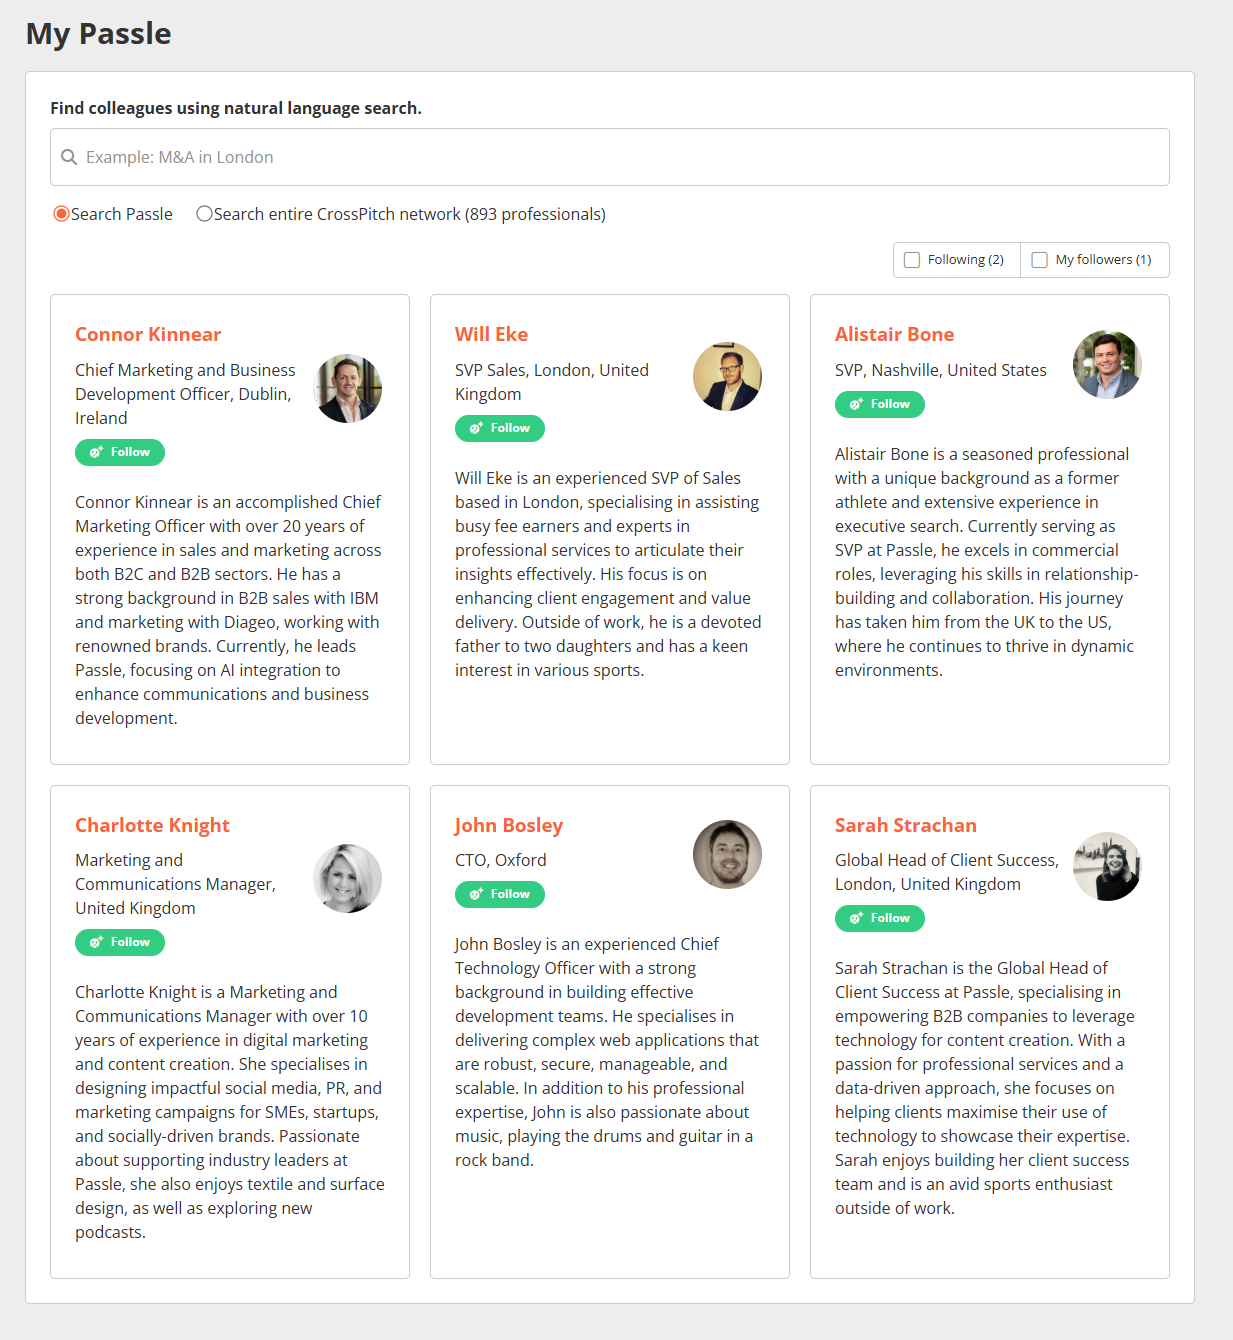Screen dimensions: 1233x1340
Task: Tick the My followers (1) checkbox
Action: (1040, 260)
